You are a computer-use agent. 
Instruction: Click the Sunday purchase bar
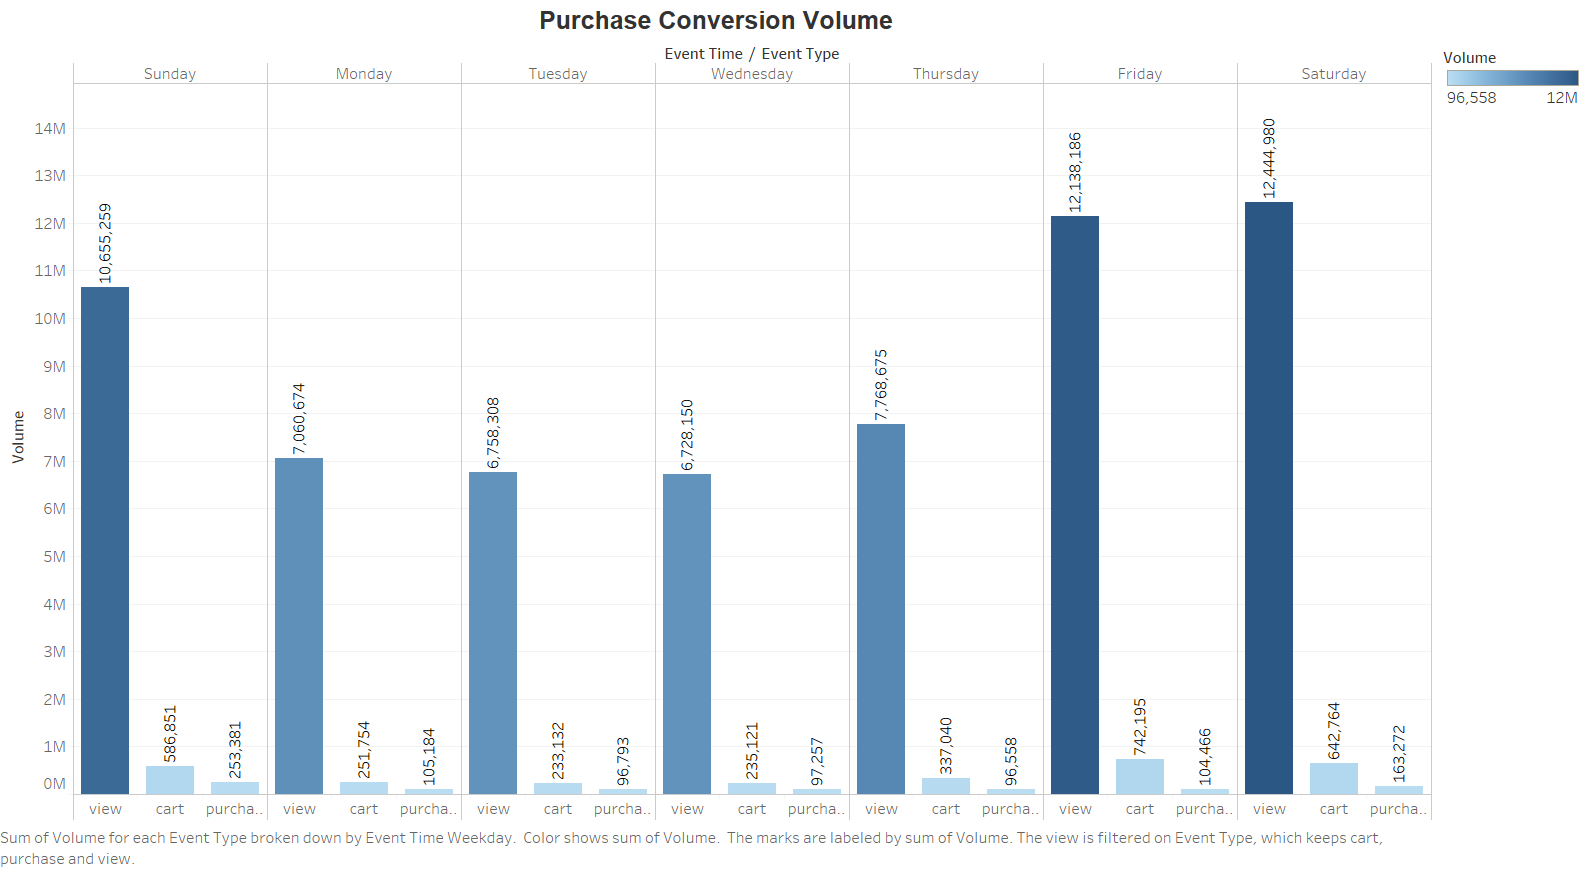click(x=235, y=788)
